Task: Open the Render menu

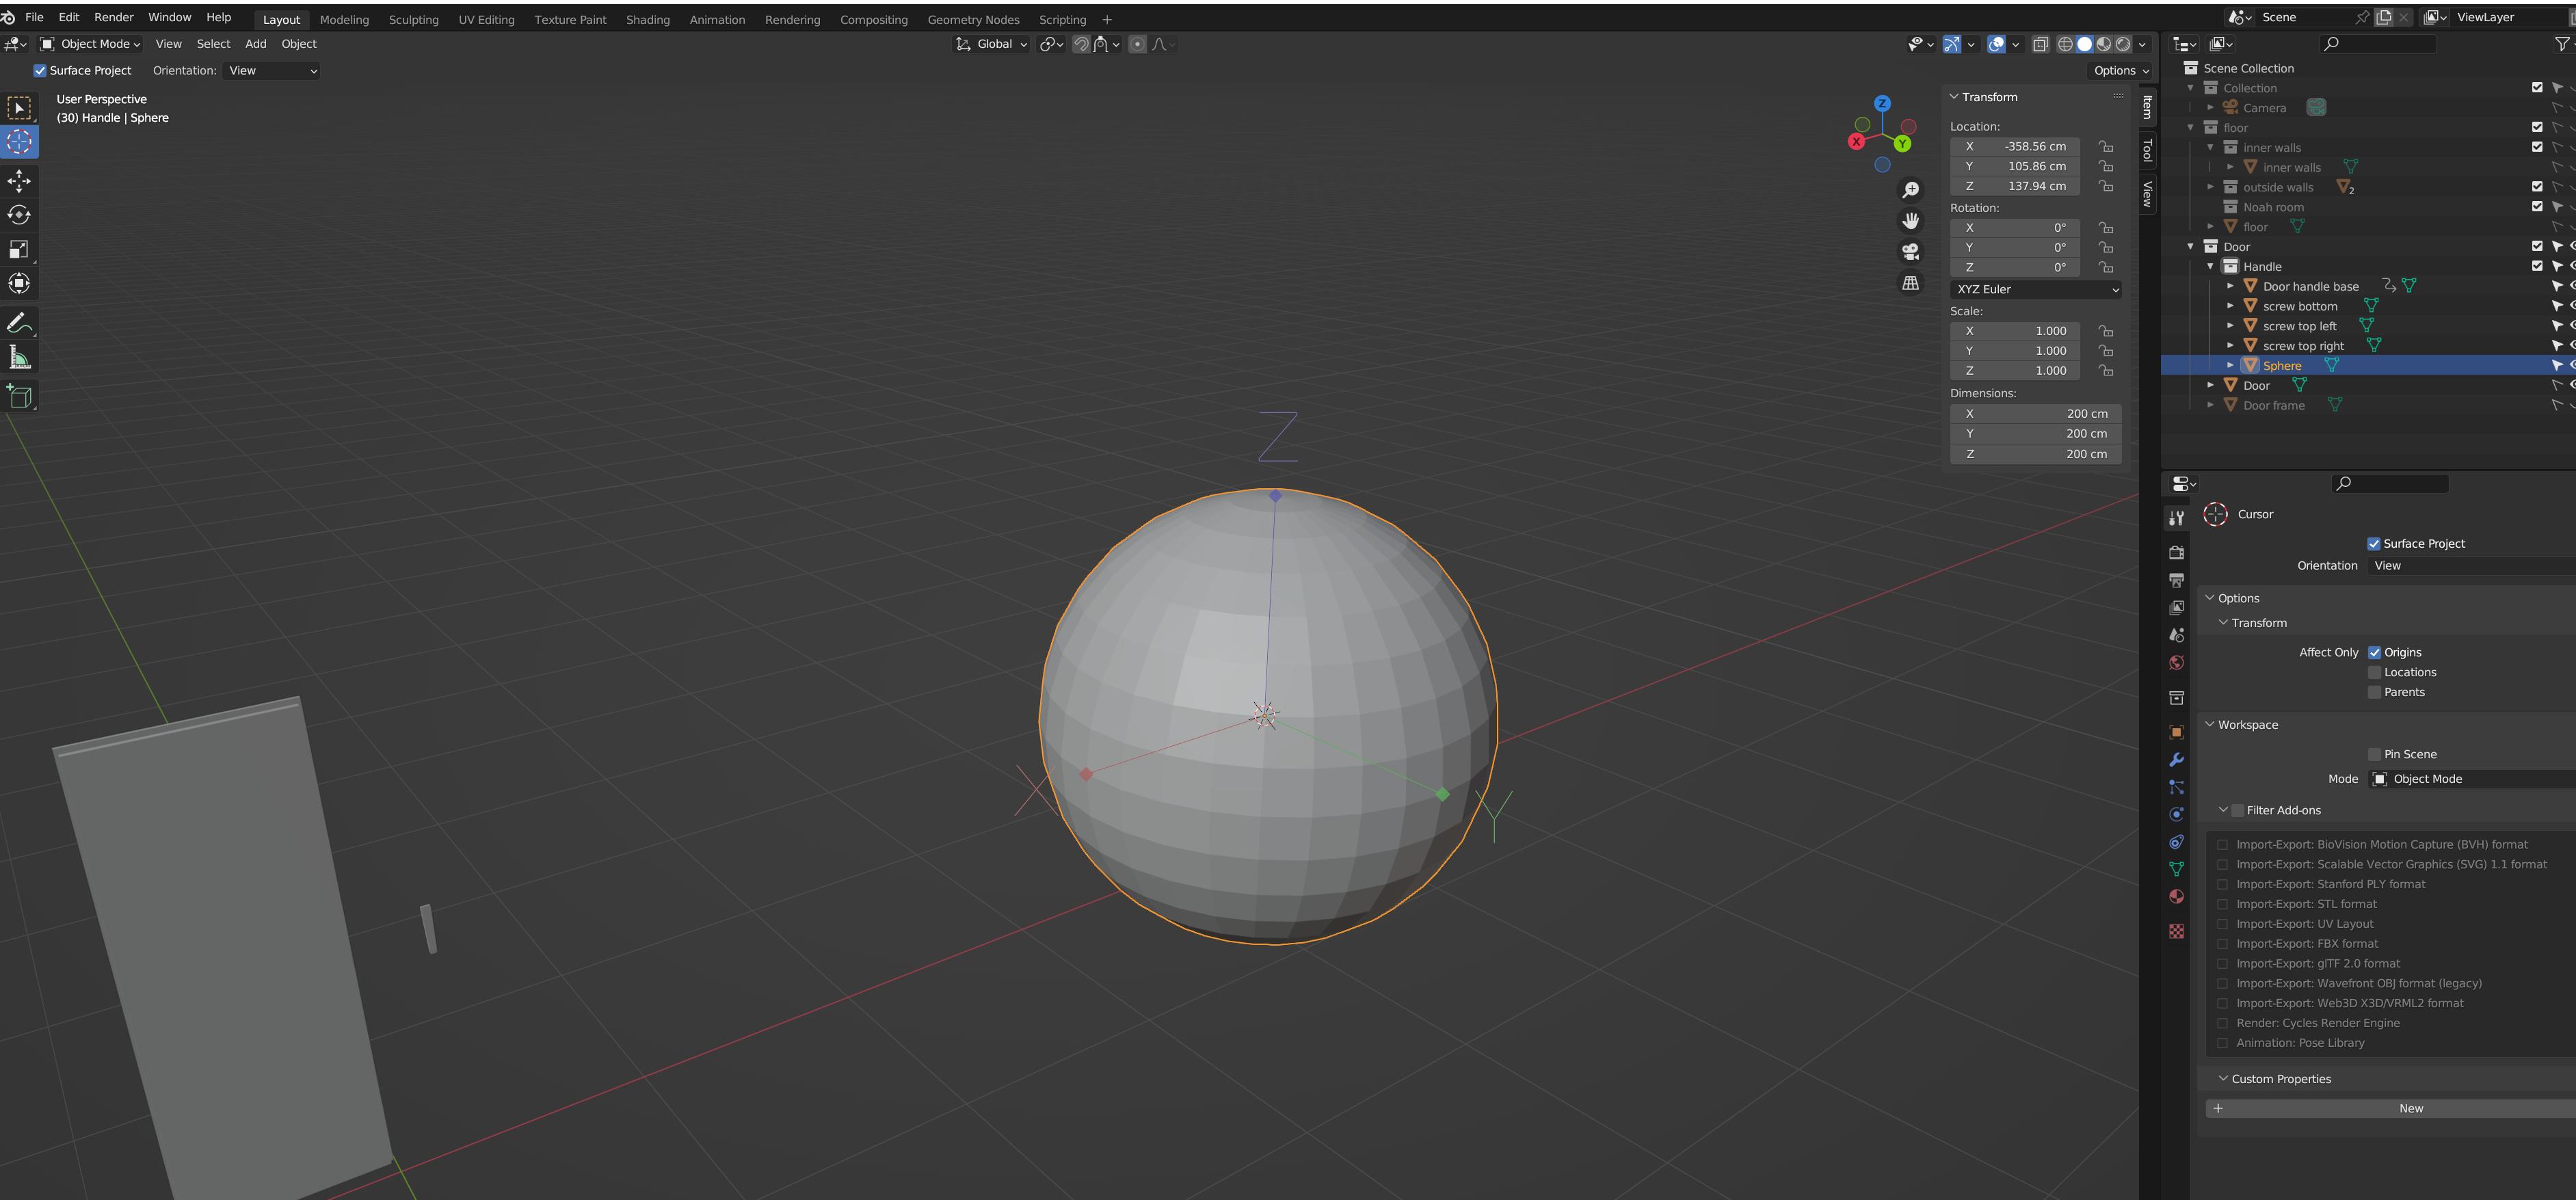Action: pyautogui.click(x=114, y=17)
